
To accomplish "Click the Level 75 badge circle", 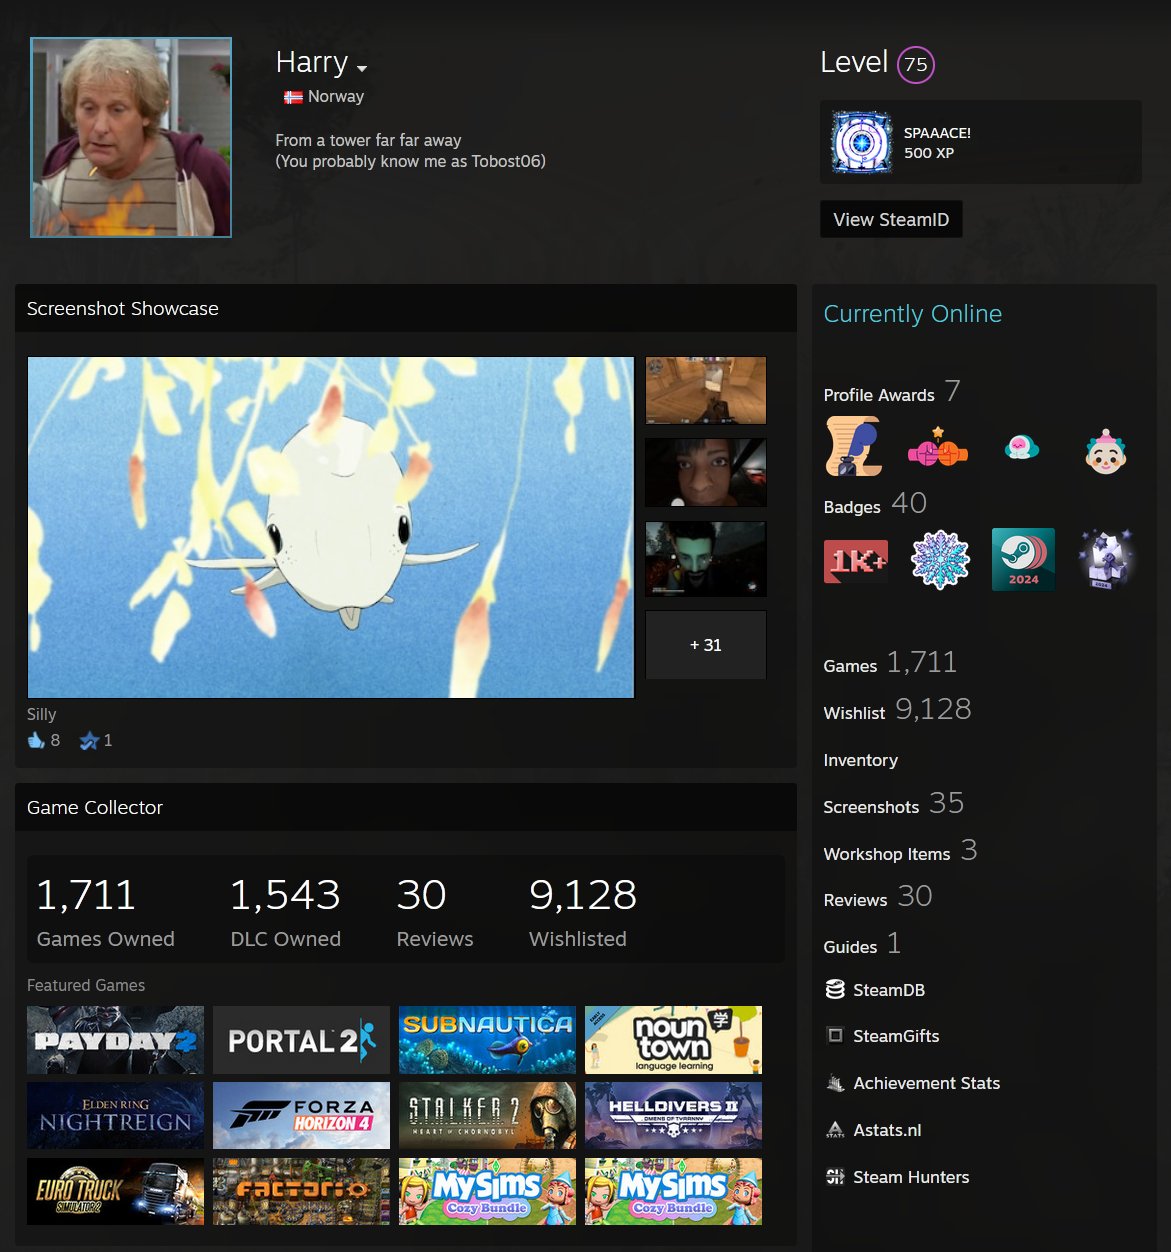I will point(916,65).
